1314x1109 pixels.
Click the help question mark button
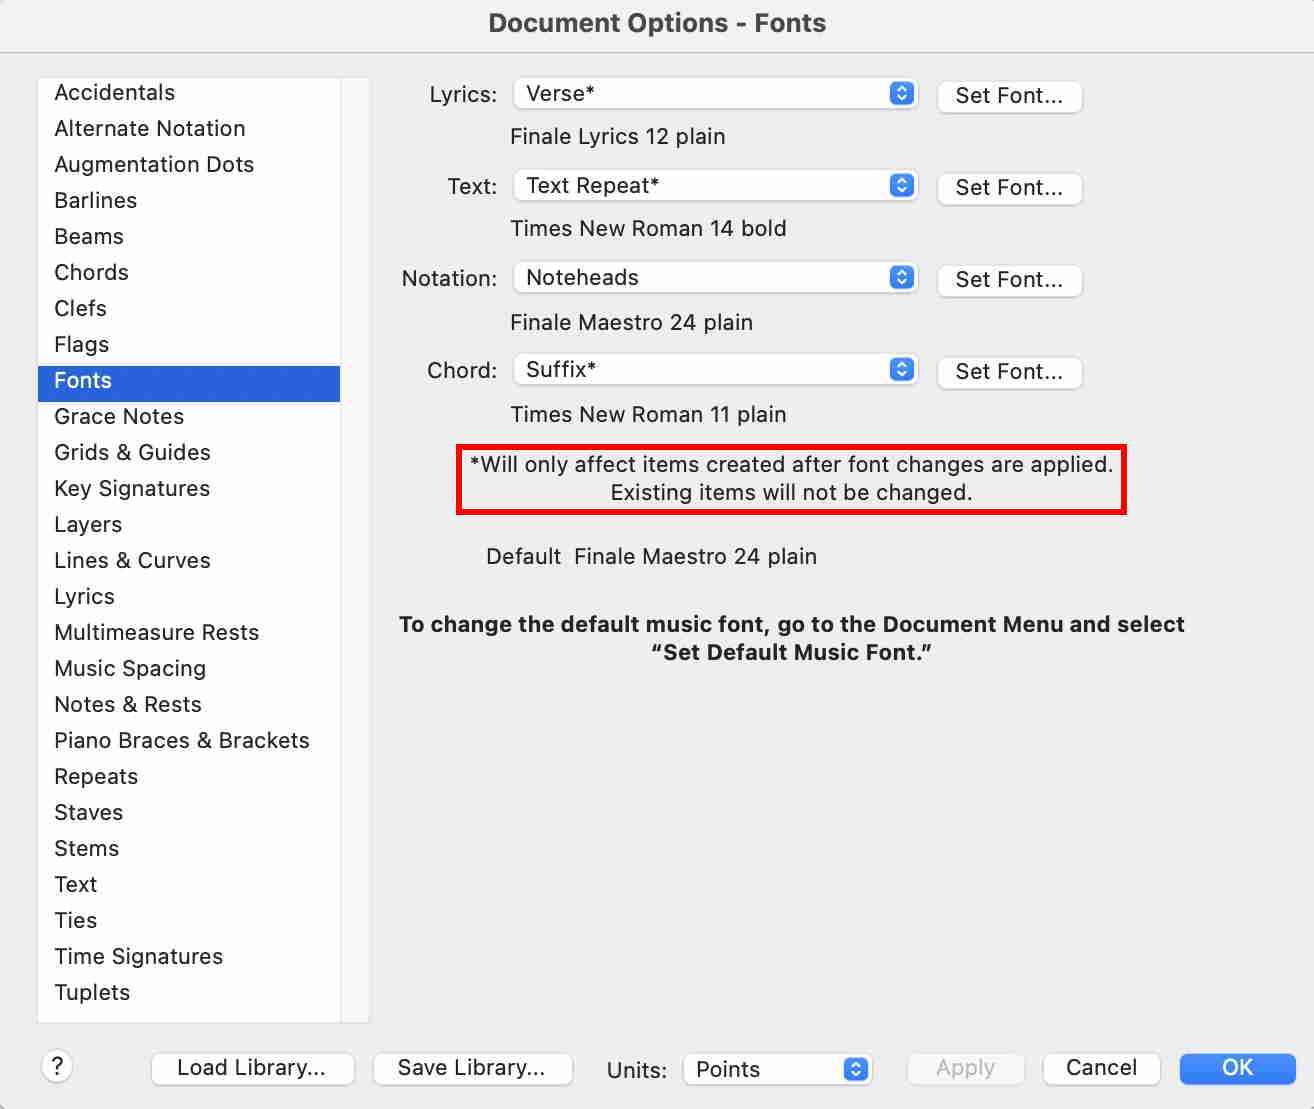point(57,1066)
